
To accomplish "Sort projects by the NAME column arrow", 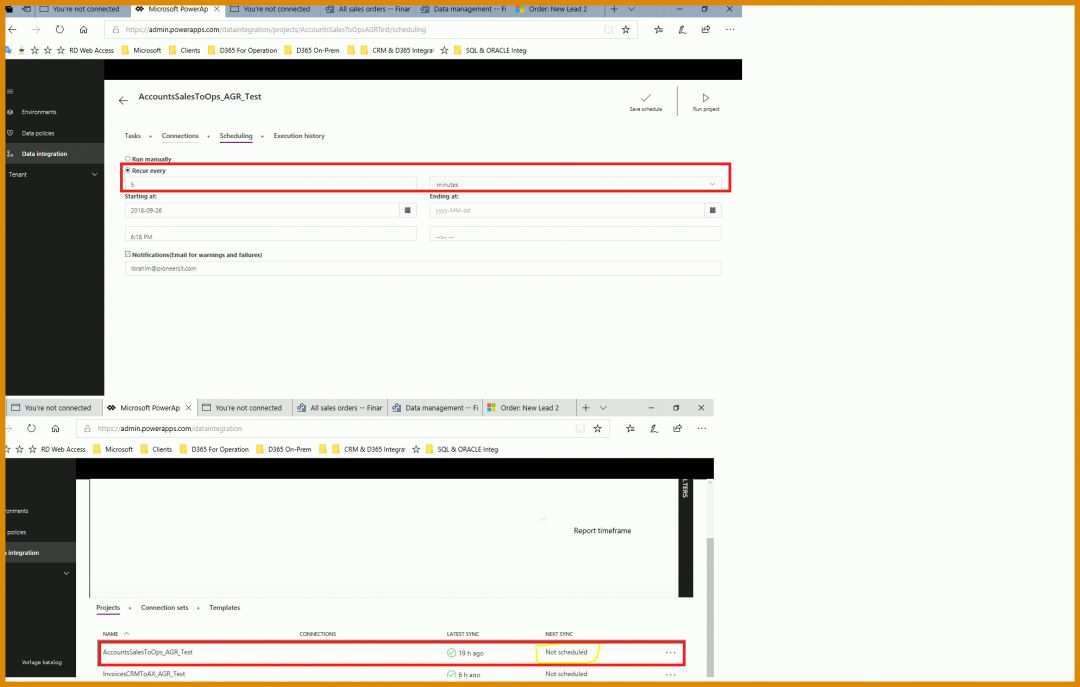I will pyautogui.click(x=127, y=634).
